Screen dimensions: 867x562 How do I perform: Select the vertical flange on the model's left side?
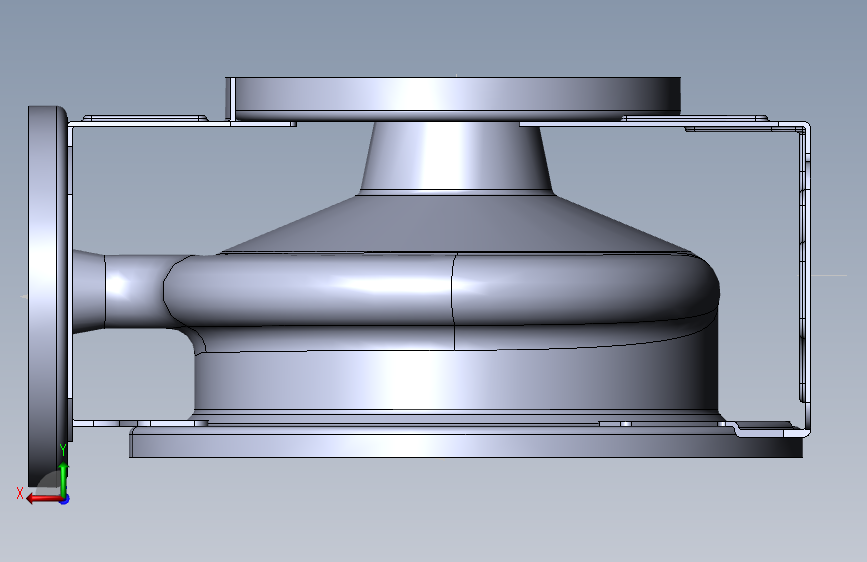pos(47,296)
